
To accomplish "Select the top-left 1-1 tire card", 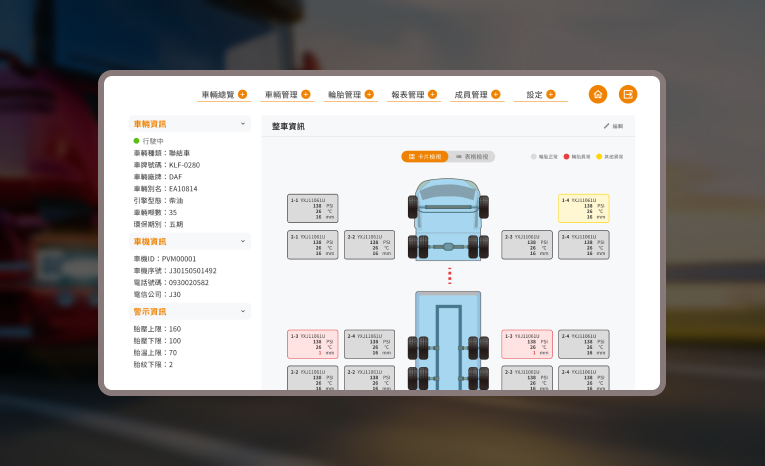I will [x=312, y=208].
